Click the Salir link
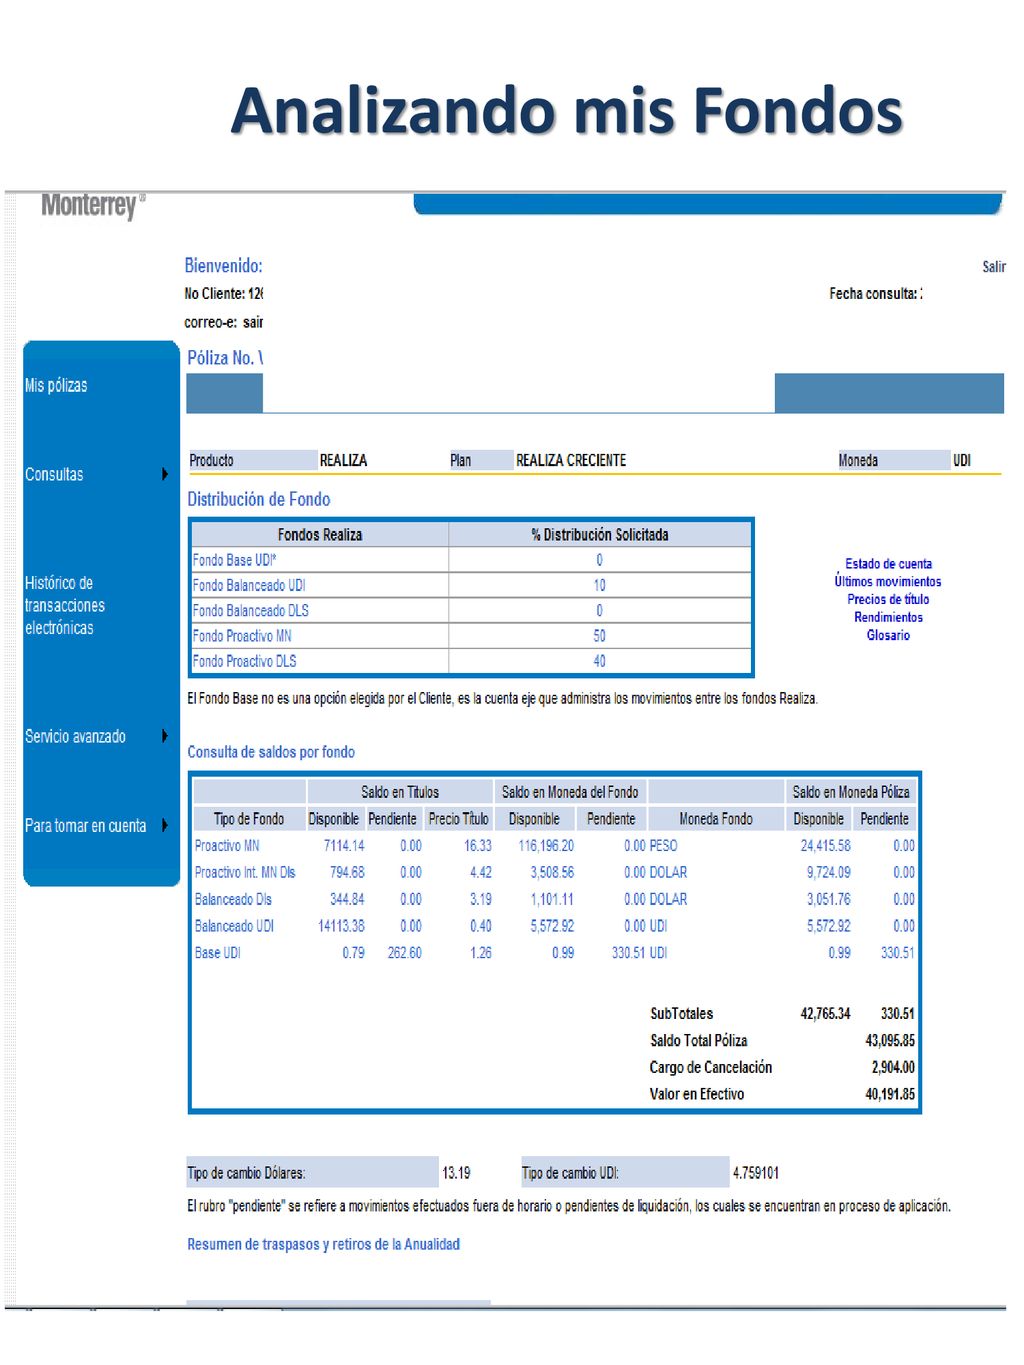Image resolution: width=1024 pixels, height=1365 pixels. pos(993,267)
